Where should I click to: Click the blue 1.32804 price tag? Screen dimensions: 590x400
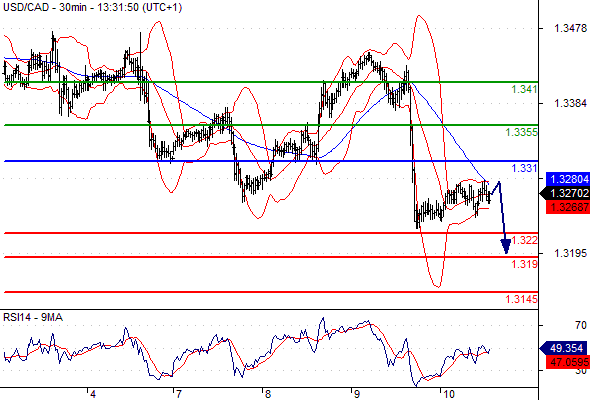[568, 179]
